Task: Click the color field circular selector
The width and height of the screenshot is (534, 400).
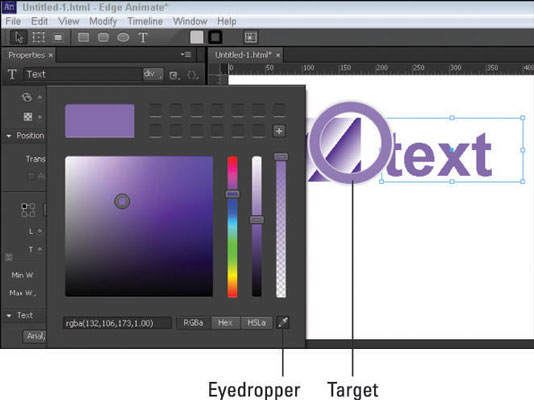Action: 122,201
